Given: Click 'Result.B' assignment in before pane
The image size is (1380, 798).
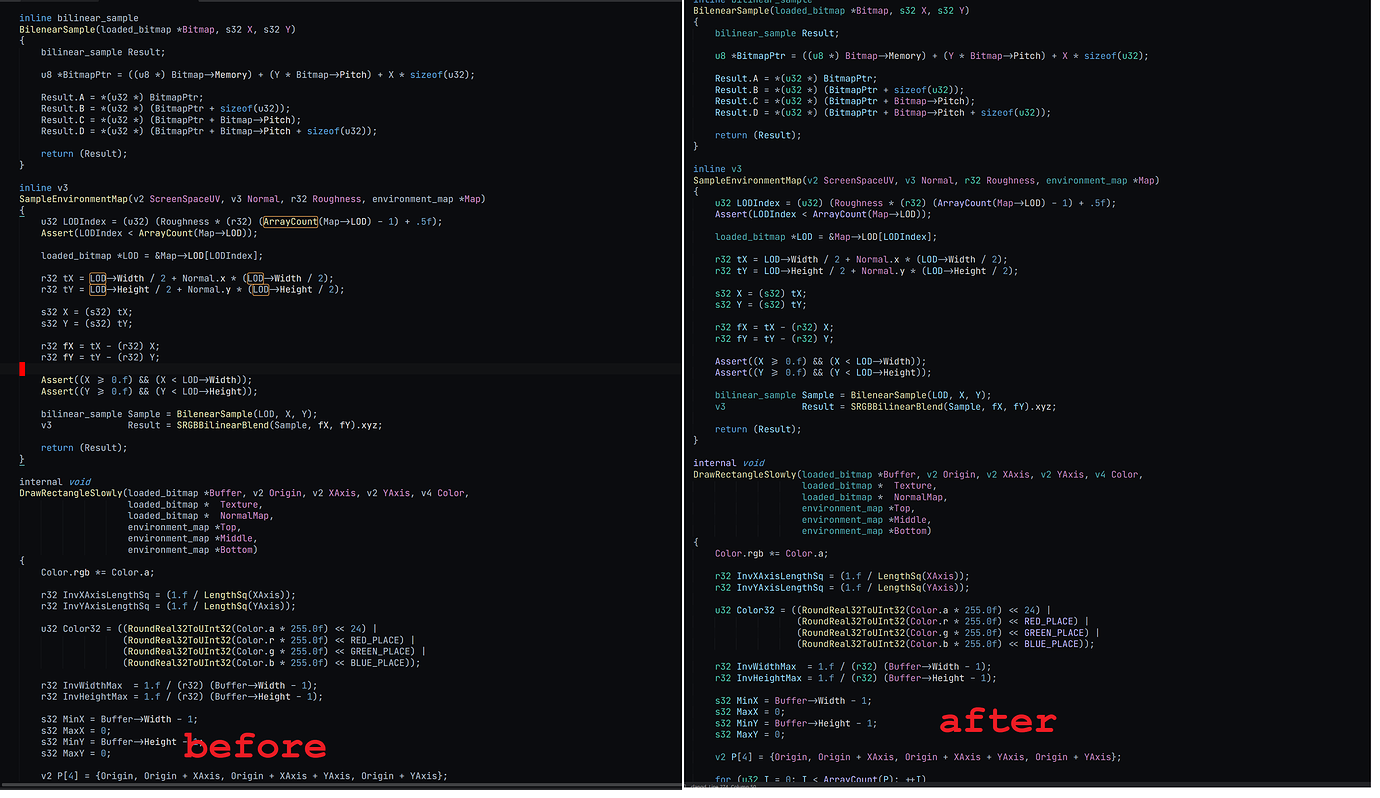Looking at the screenshot, I should click(165, 108).
